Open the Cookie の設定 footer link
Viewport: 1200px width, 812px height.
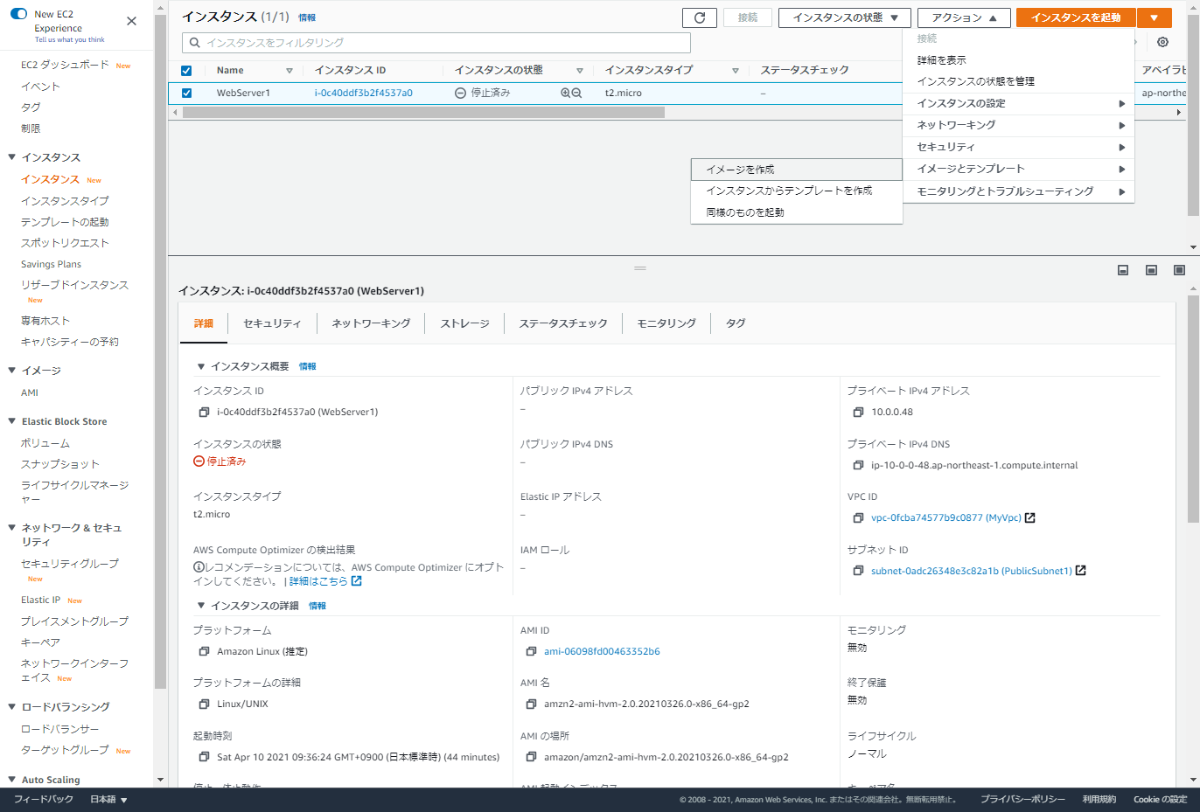pyautogui.click(x=1160, y=799)
